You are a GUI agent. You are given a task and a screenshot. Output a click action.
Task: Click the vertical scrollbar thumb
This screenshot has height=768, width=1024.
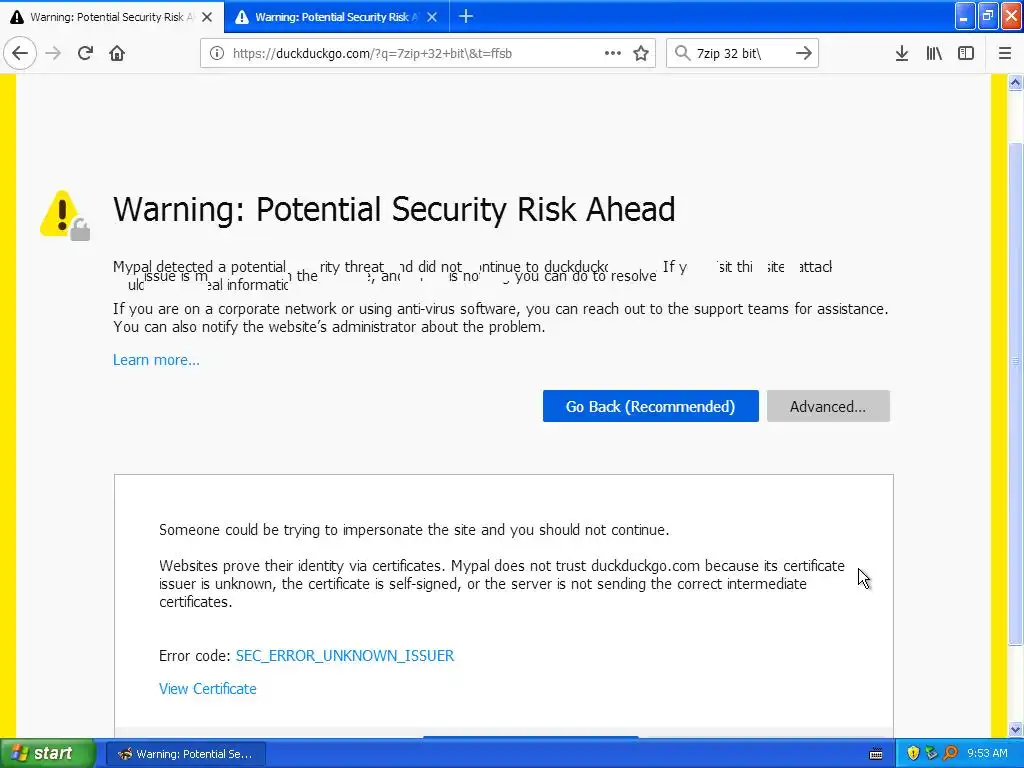pos(1016,392)
